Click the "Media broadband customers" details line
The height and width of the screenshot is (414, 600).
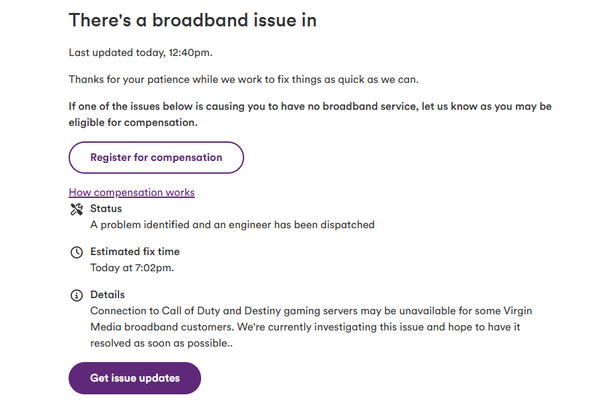305,327
